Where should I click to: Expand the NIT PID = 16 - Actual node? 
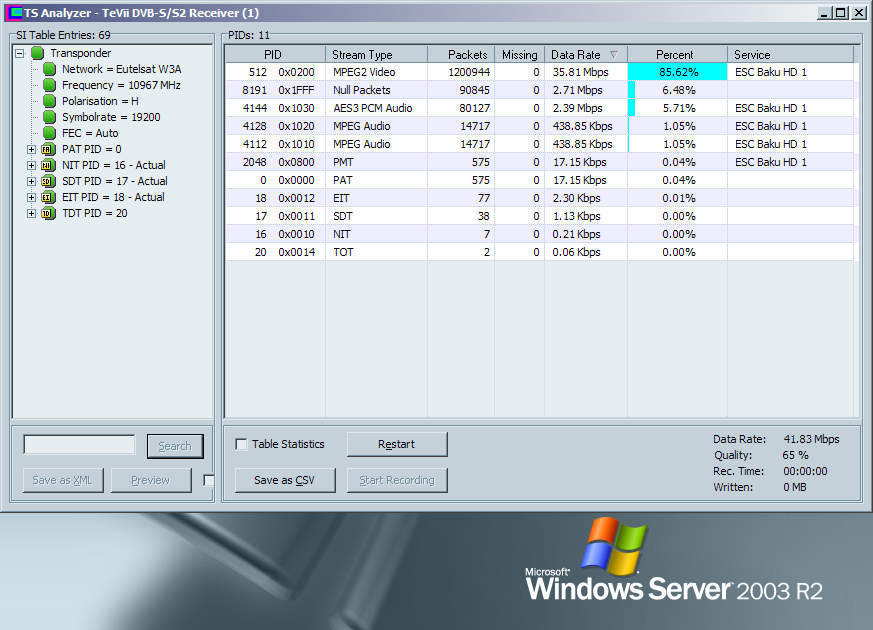tap(32, 165)
